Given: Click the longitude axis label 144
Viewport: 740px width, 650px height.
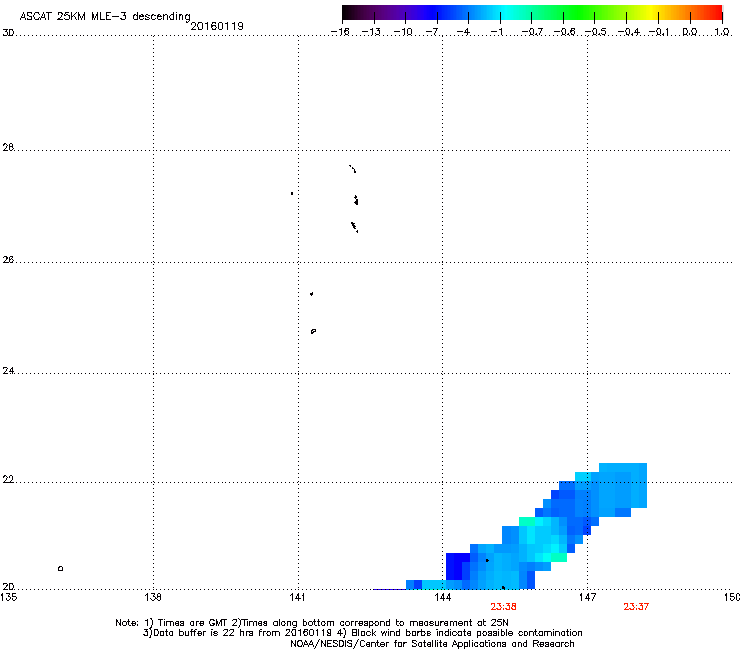Looking at the screenshot, I should pyautogui.click(x=443, y=598).
